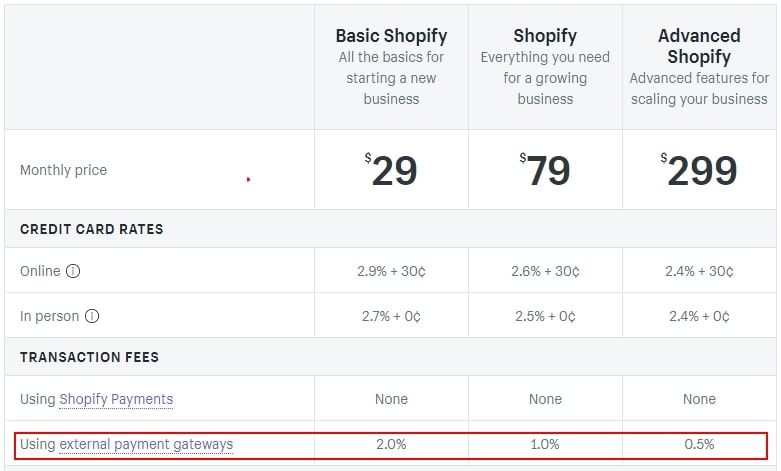Click the $299 monthly price
This screenshot has width=781, height=471.
click(699, 171)
